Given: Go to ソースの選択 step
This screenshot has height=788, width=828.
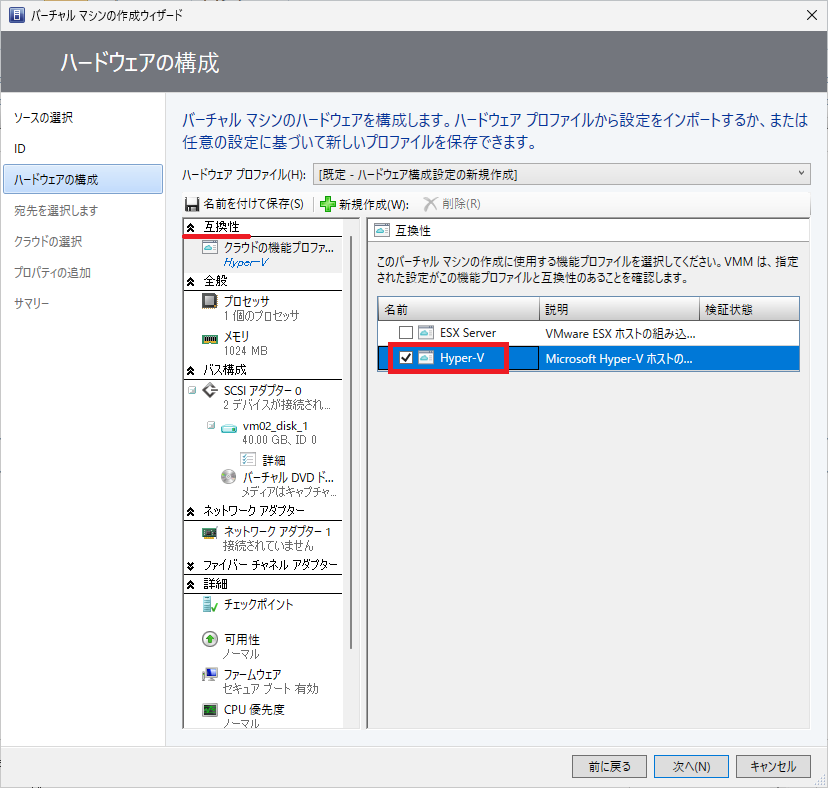Looking at the screenshot, I should point(43,118).
